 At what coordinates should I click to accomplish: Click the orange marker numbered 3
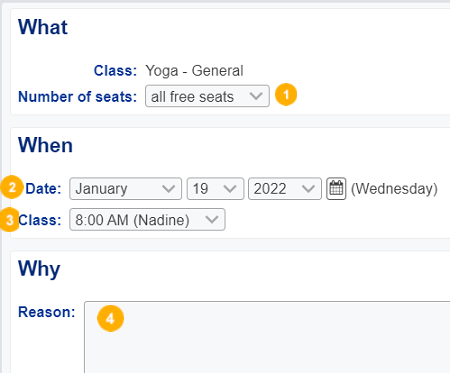point(10,220)
